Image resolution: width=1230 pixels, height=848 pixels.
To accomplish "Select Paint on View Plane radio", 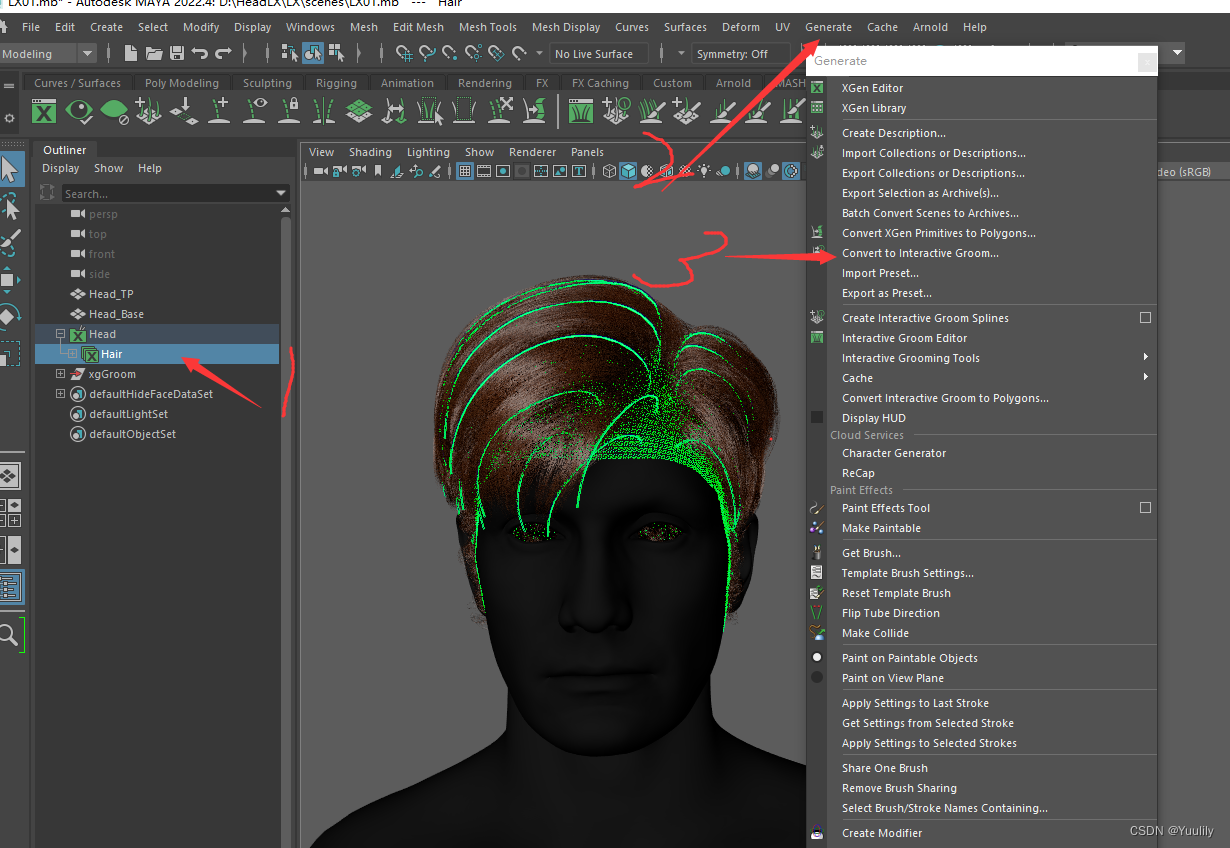I will coord(817,678).
